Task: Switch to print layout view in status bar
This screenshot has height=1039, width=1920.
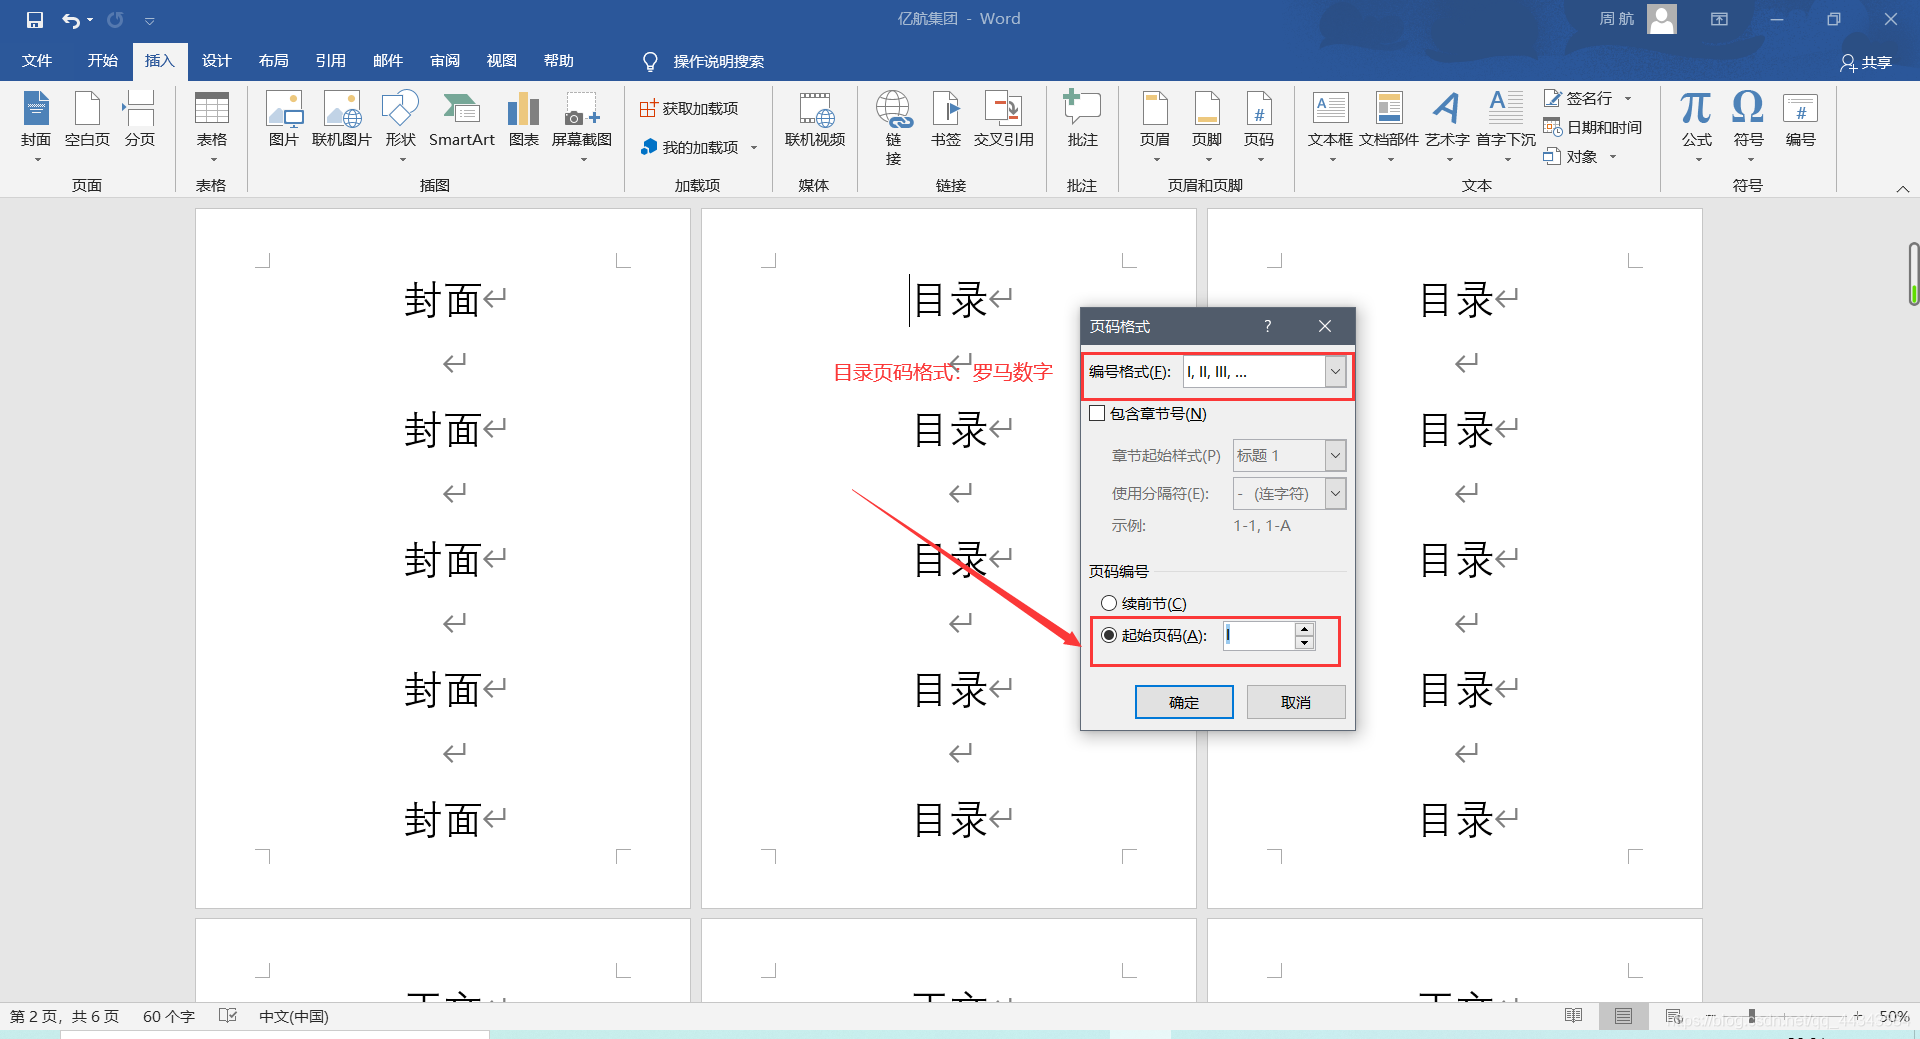Action: coord(1623,1016)
